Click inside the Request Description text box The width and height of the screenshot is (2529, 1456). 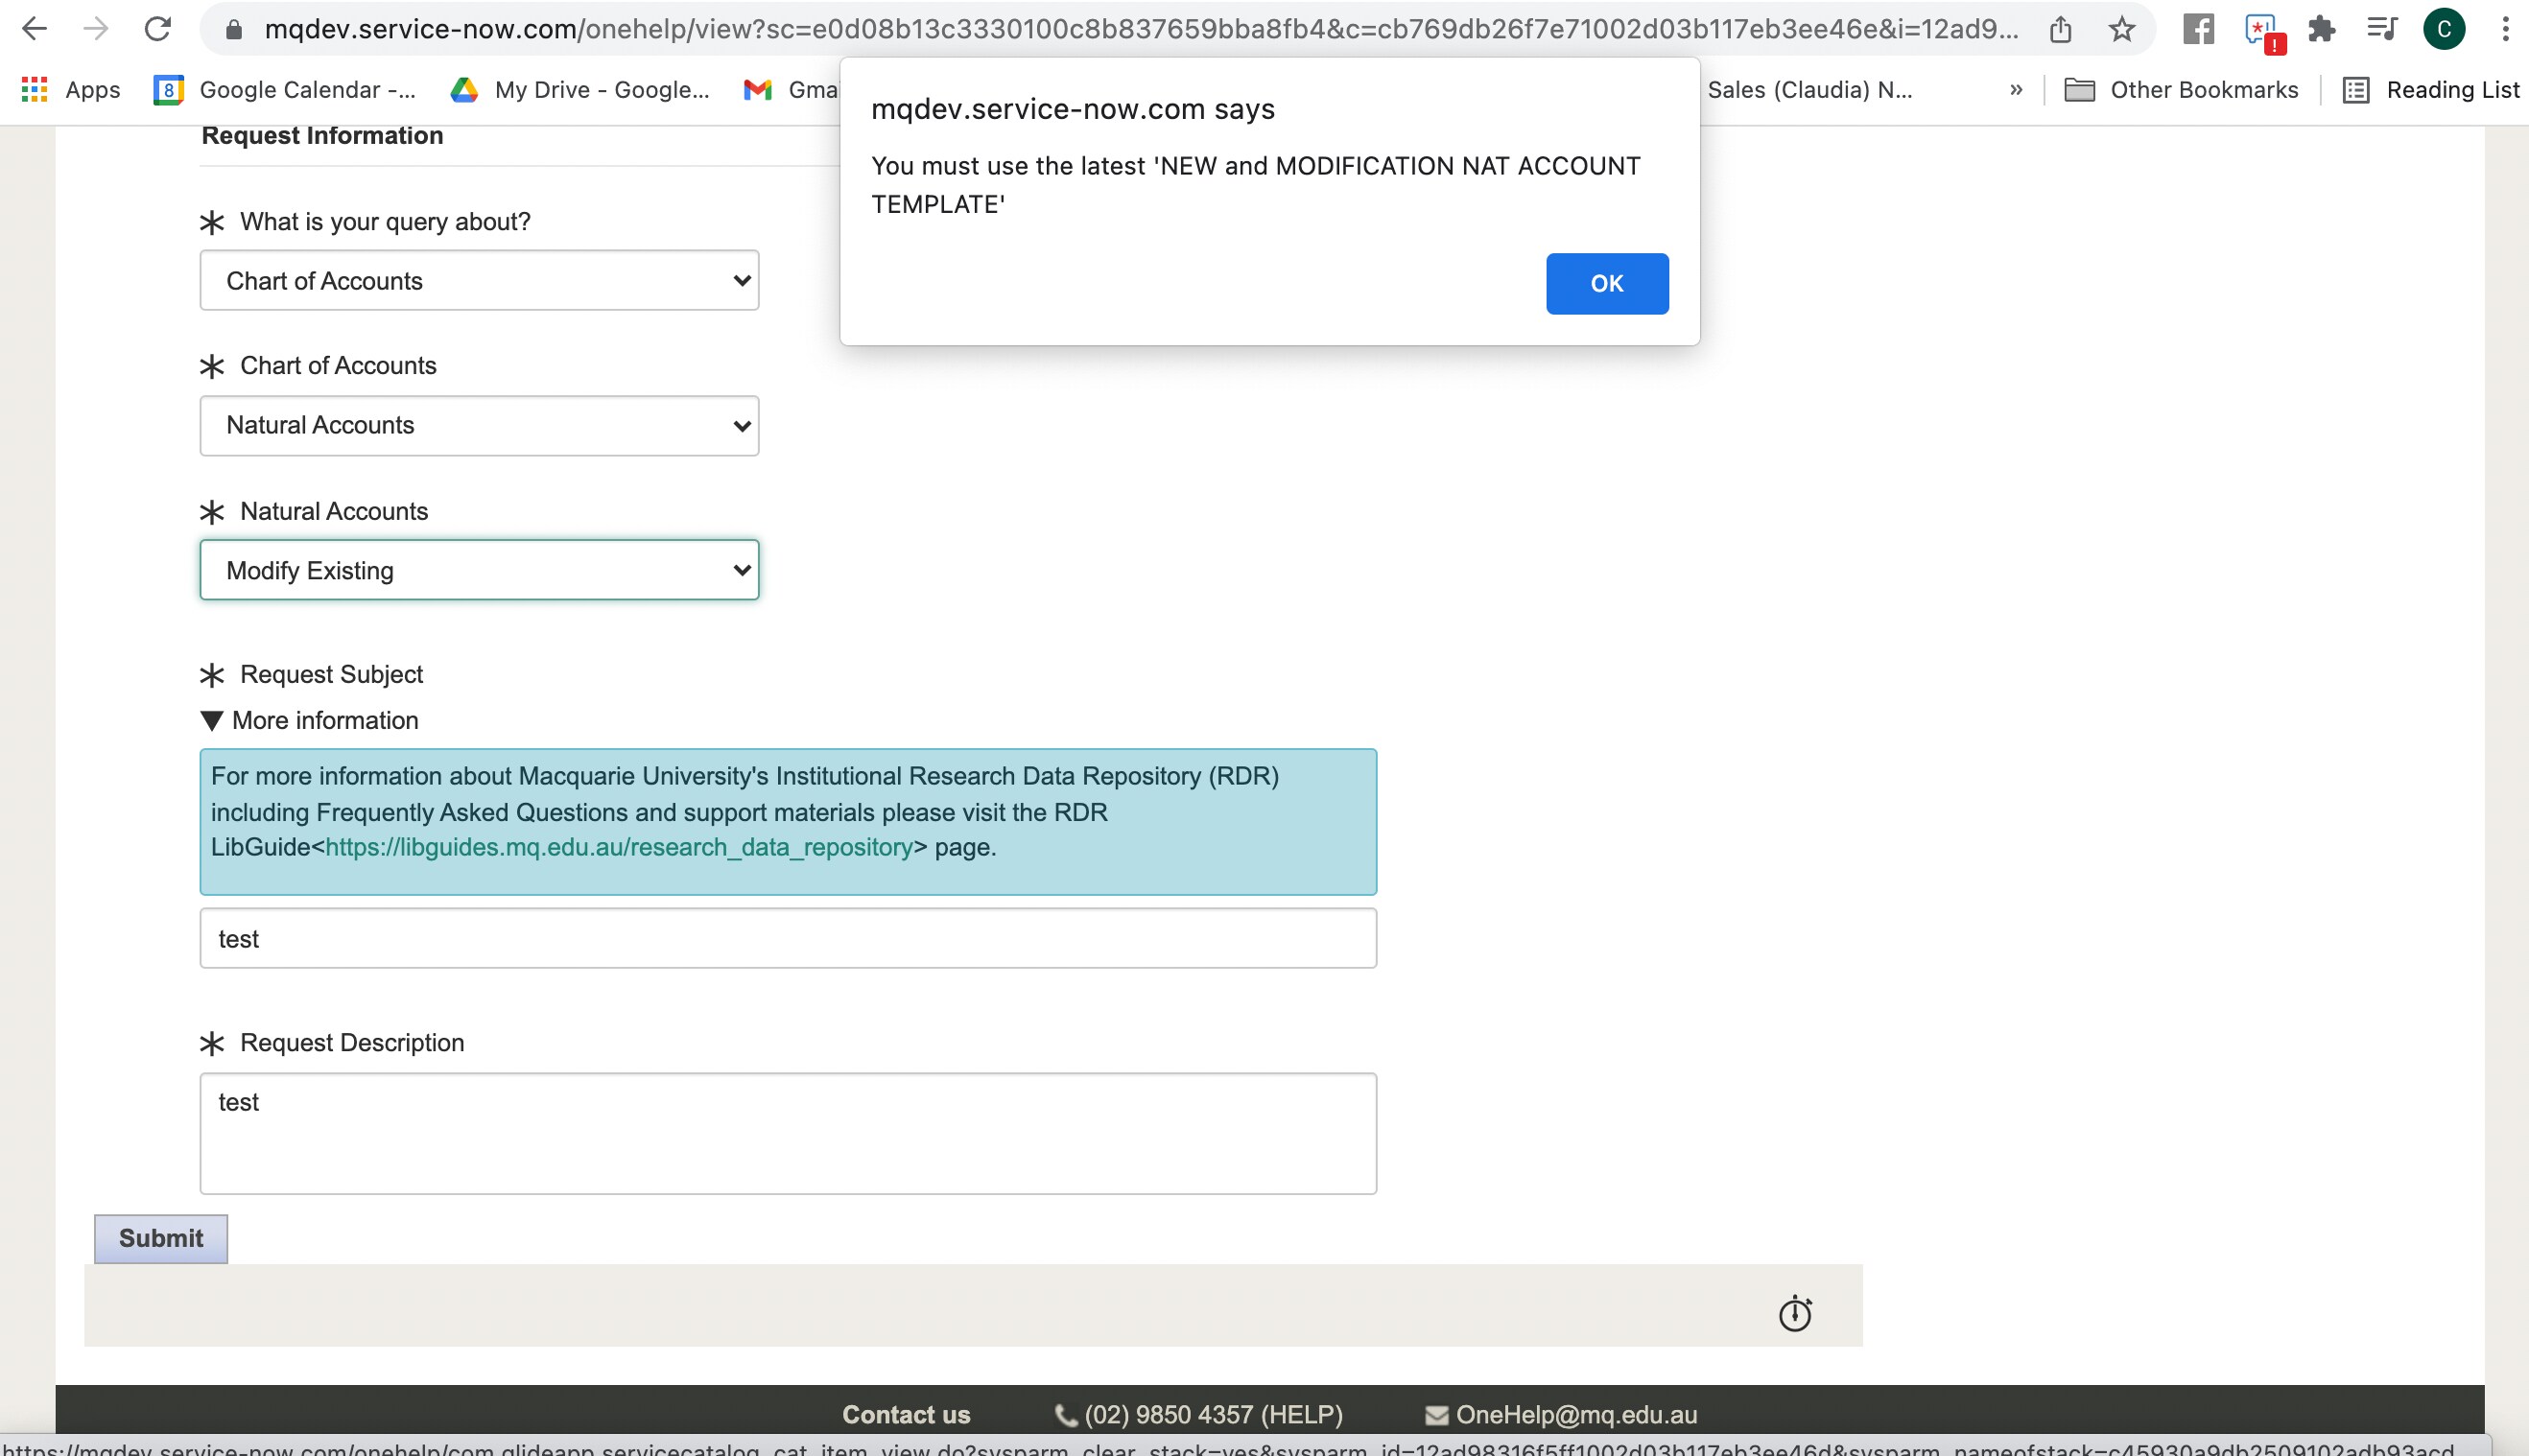point(789,1132)
